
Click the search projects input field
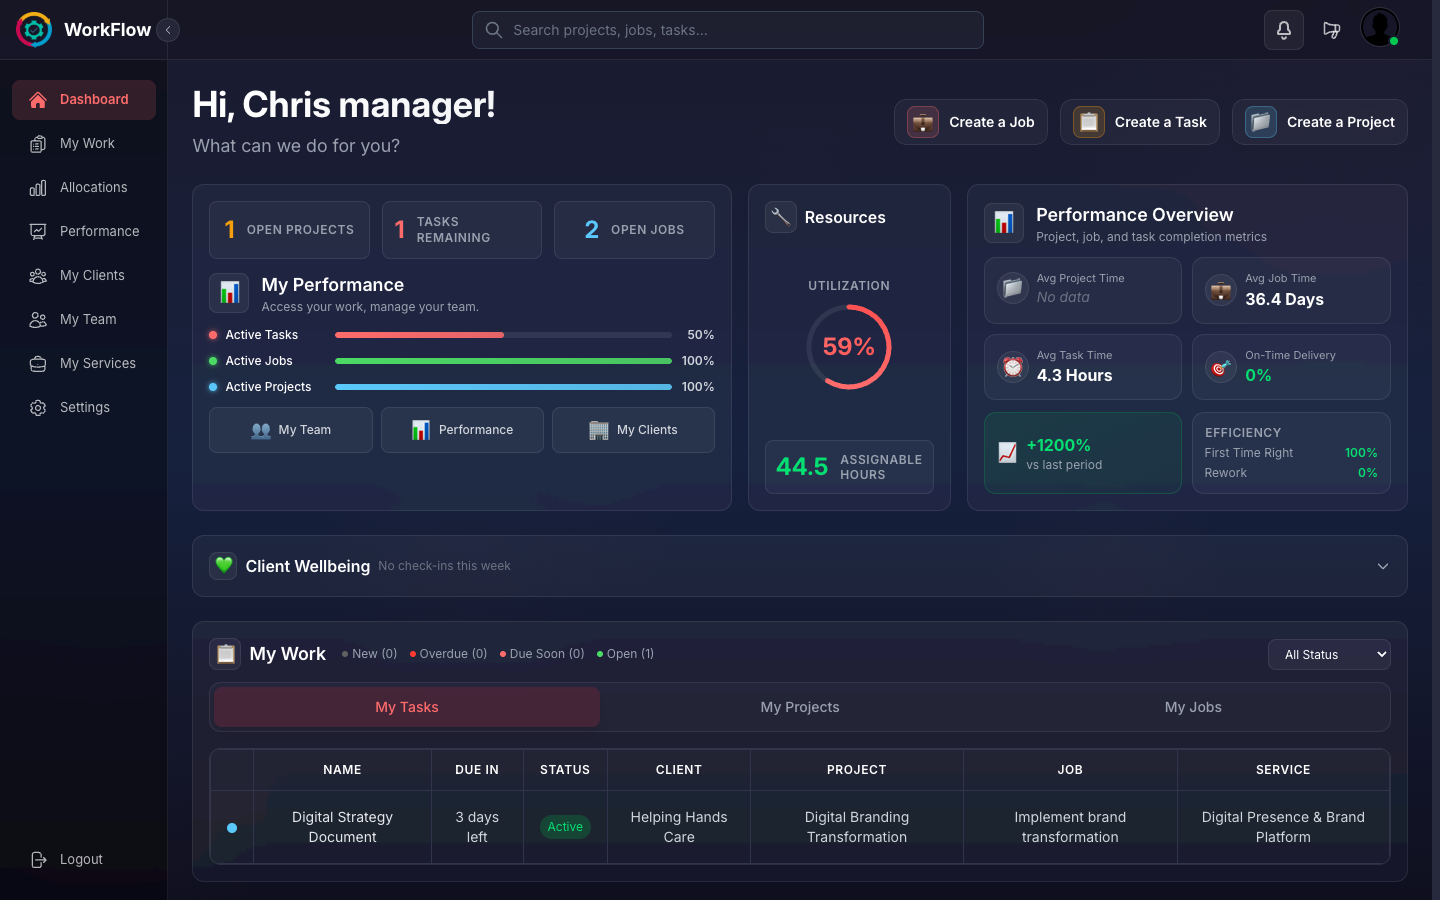727,30
